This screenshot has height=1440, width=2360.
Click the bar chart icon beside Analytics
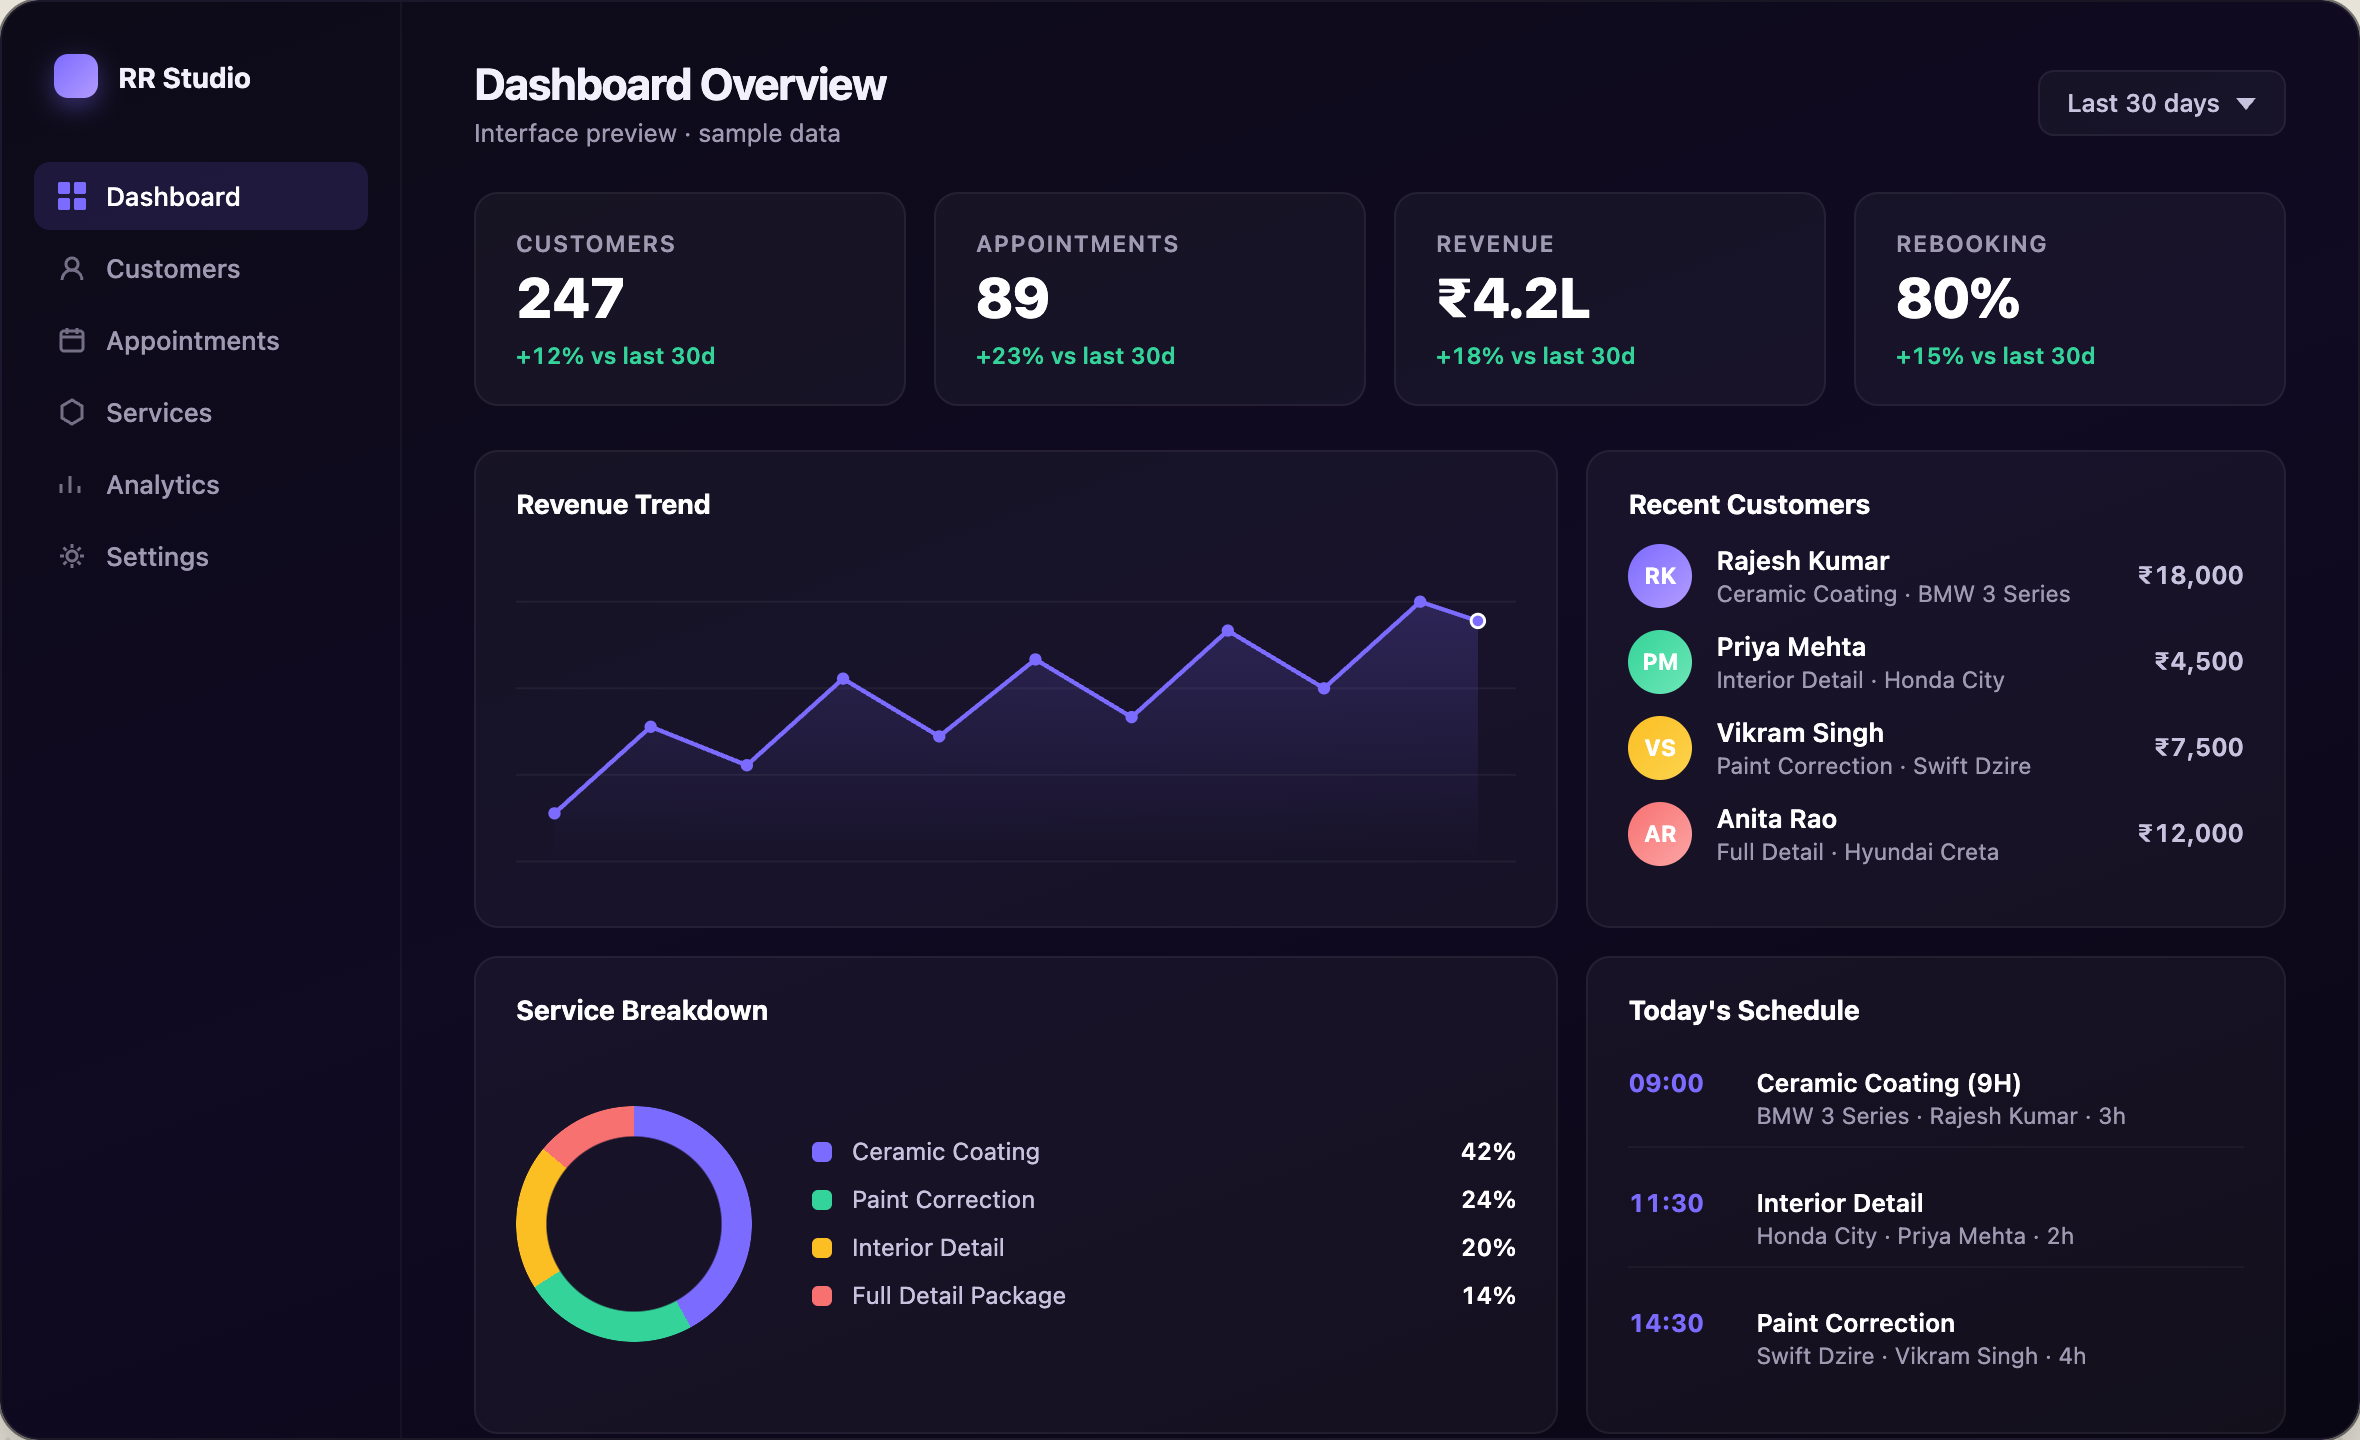(71, 485)
